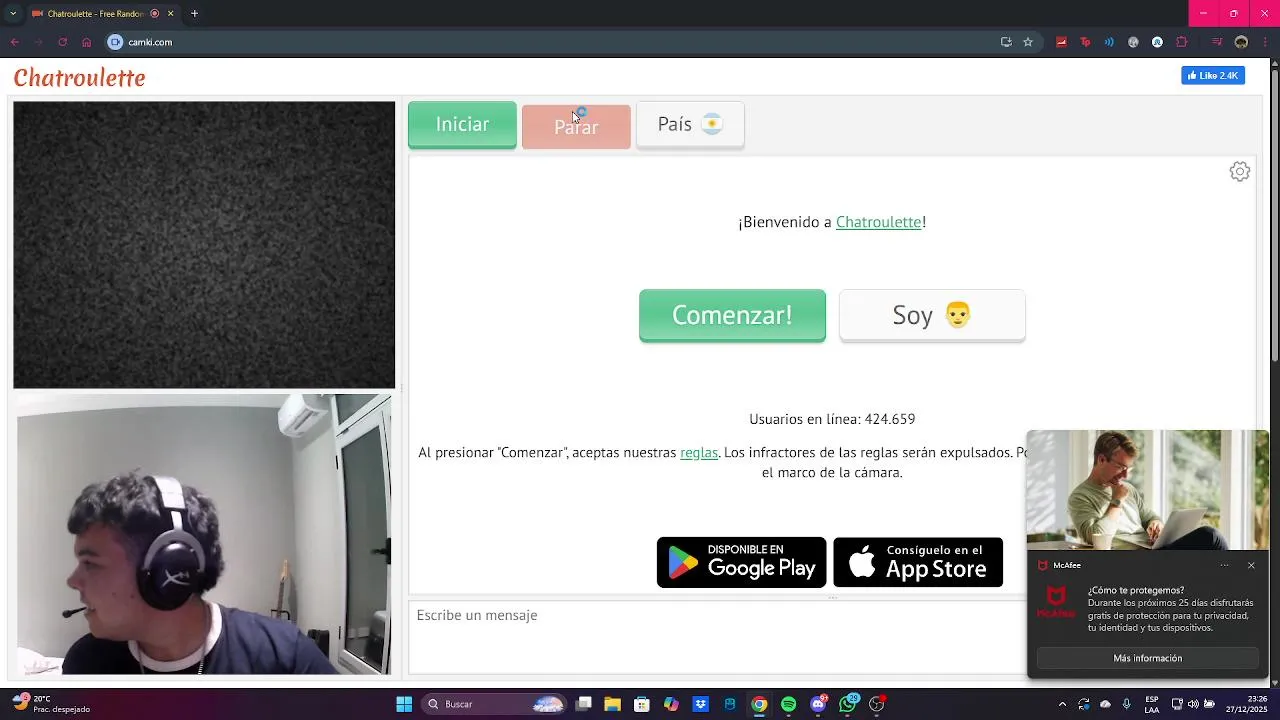Open a new browser tab
This screenshot has width=1280, height=720.
(x=194, y=13)
